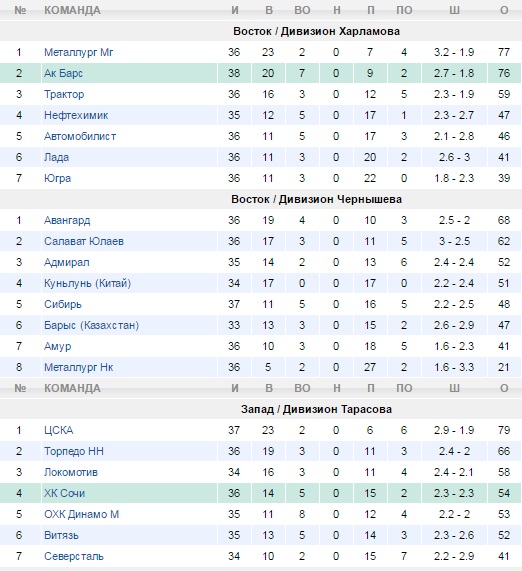
Task: Open the Трактор team page
Action: [64, 94]
